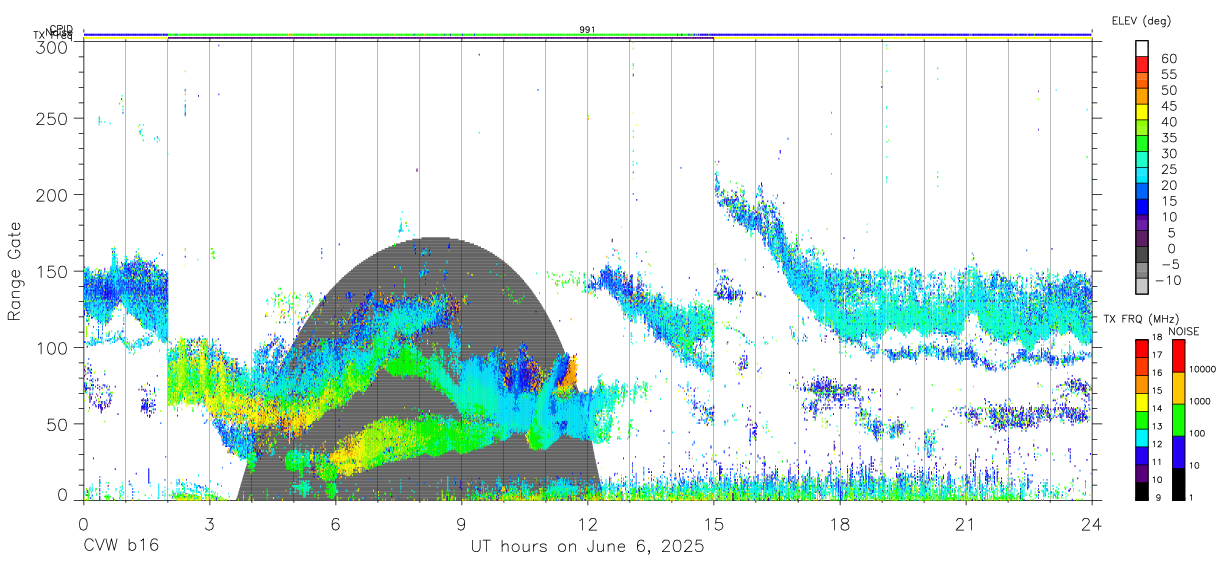Click x-axis hour tick label '15'
Viewport: 1228px width, 567px height.
click(713, 524)
